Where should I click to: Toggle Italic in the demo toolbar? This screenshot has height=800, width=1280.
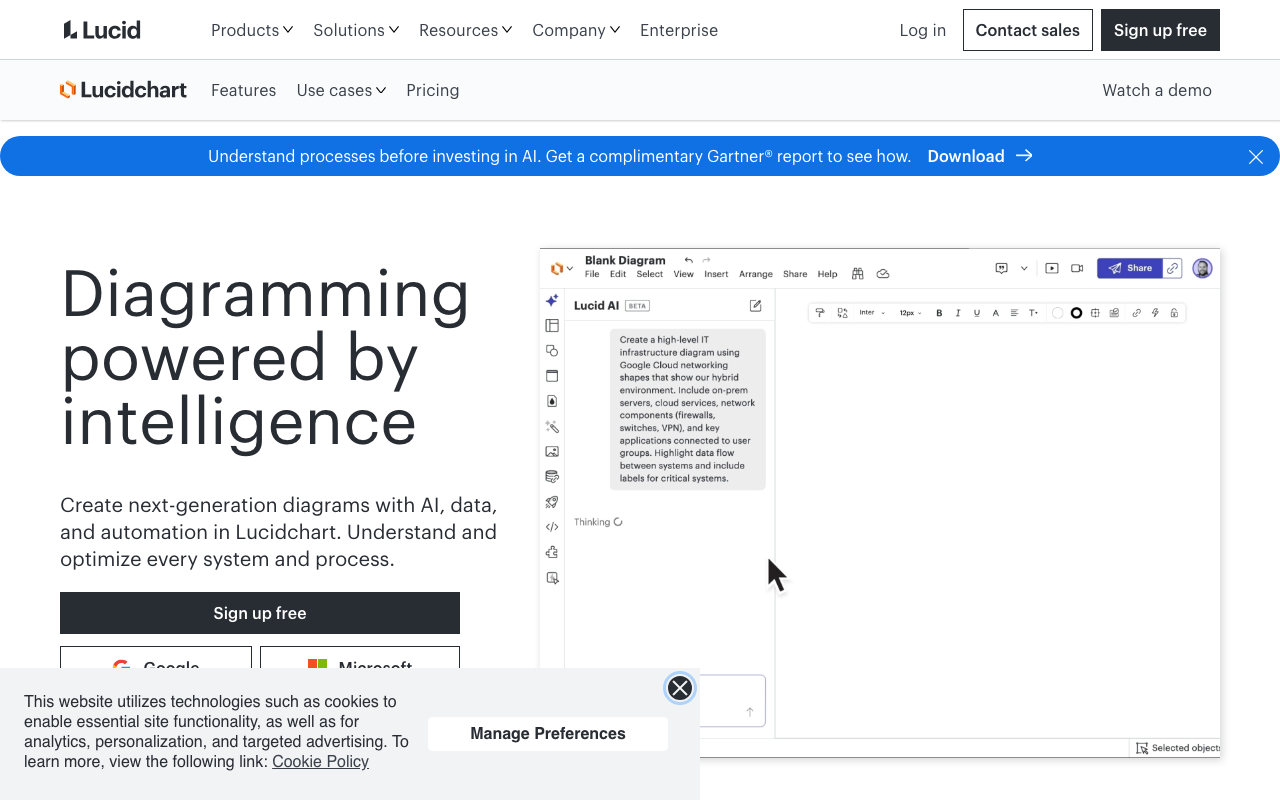[x=958, y=313]
